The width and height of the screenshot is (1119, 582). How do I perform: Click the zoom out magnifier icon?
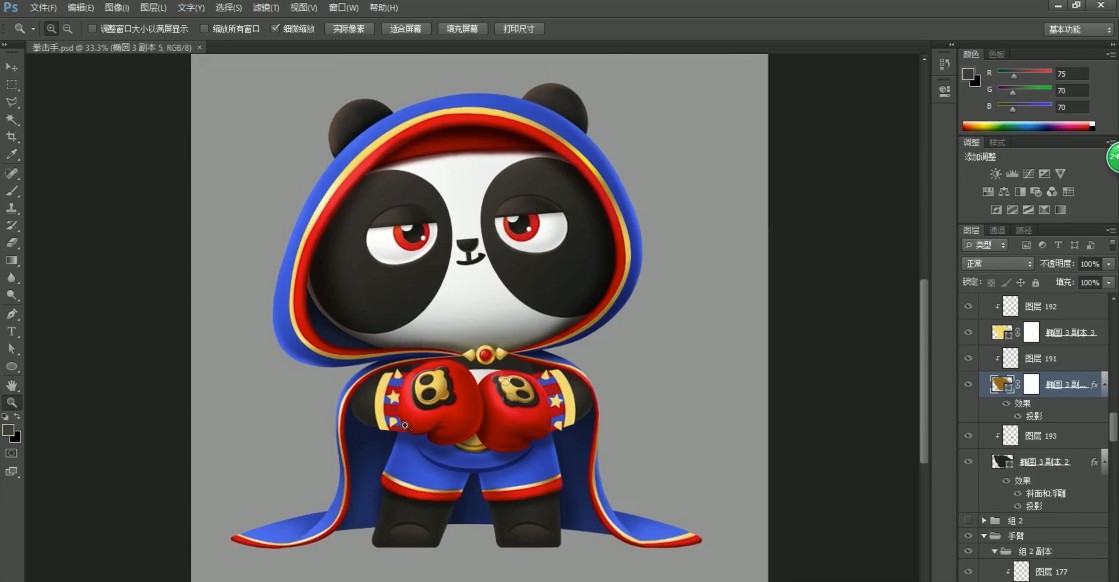[x=67, y=29]
